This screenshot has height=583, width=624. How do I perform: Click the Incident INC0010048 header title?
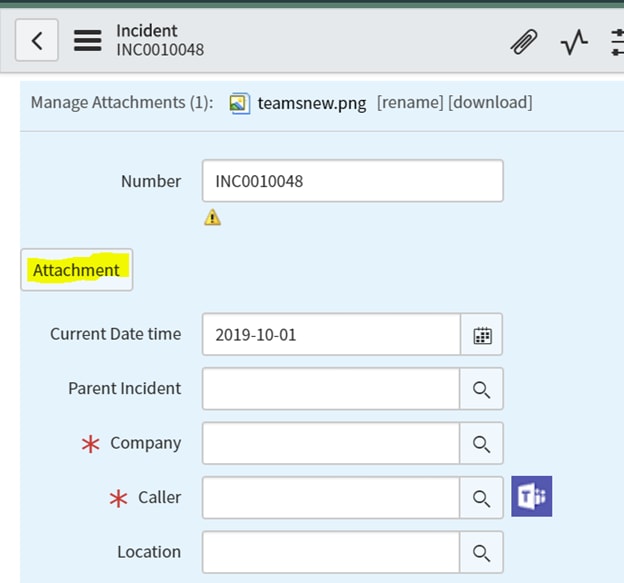(x=160, y=40)
